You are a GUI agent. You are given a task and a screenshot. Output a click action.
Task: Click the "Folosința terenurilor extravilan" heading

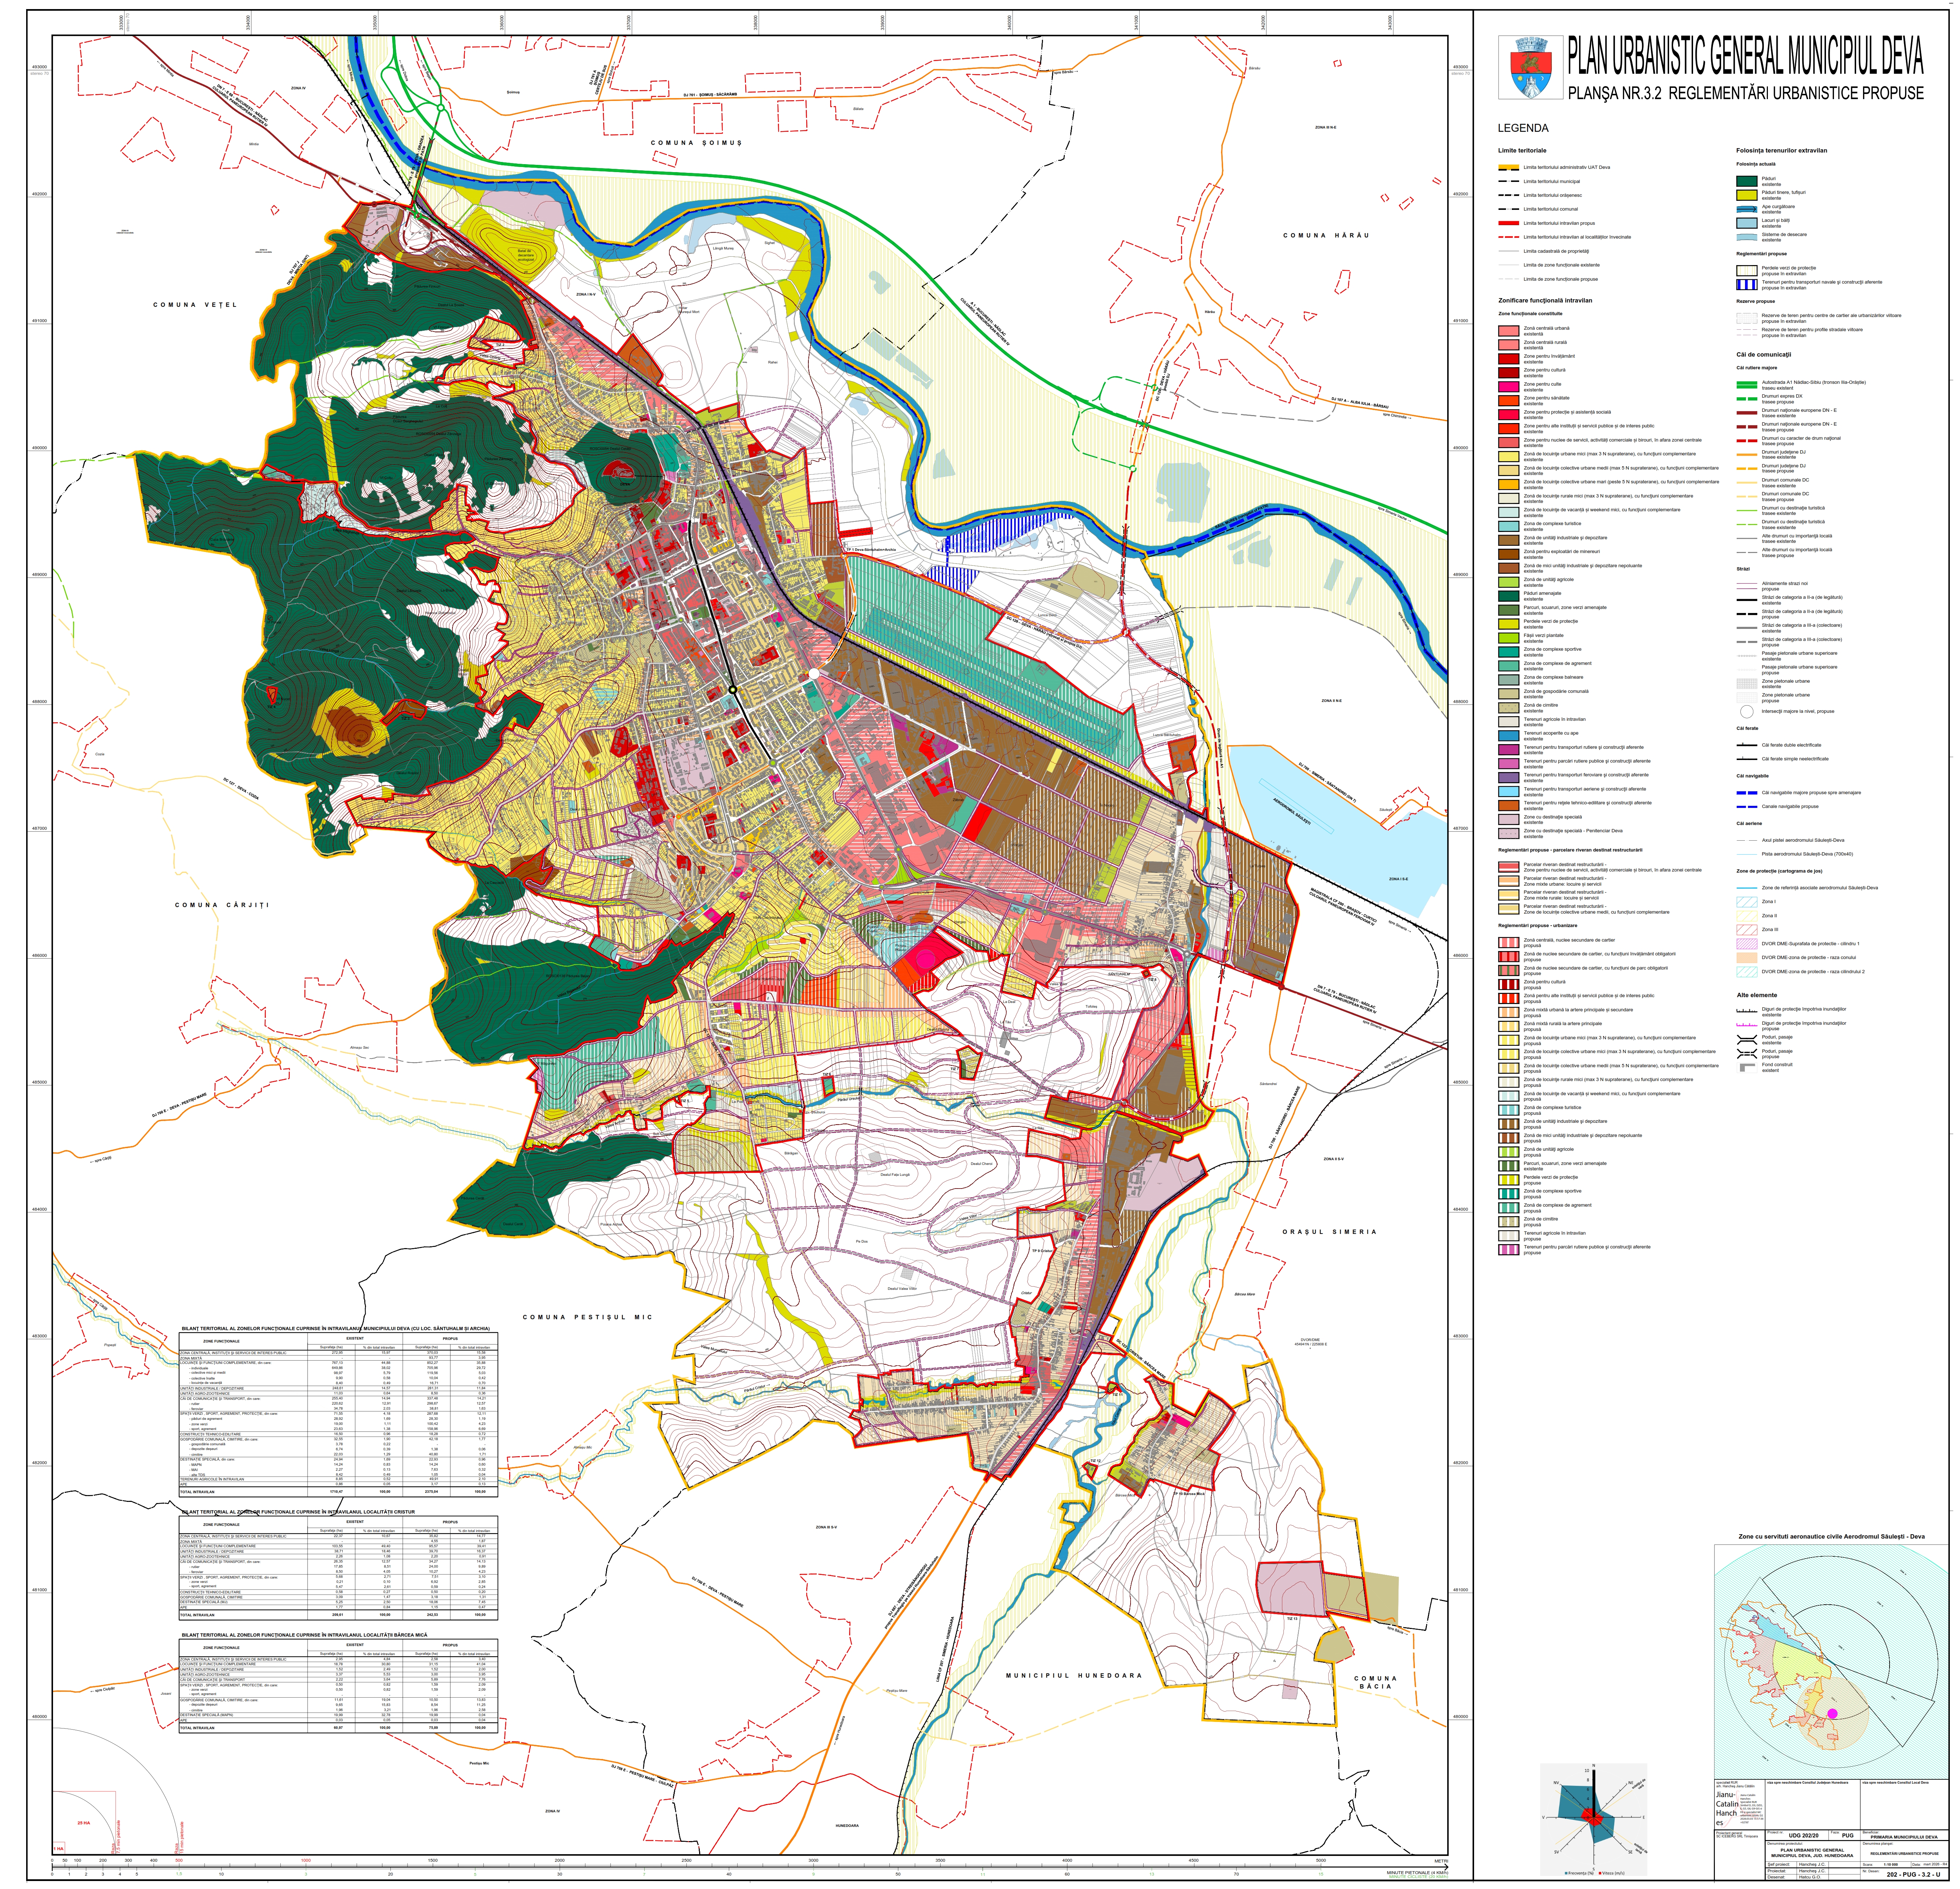click(1782, 151)
